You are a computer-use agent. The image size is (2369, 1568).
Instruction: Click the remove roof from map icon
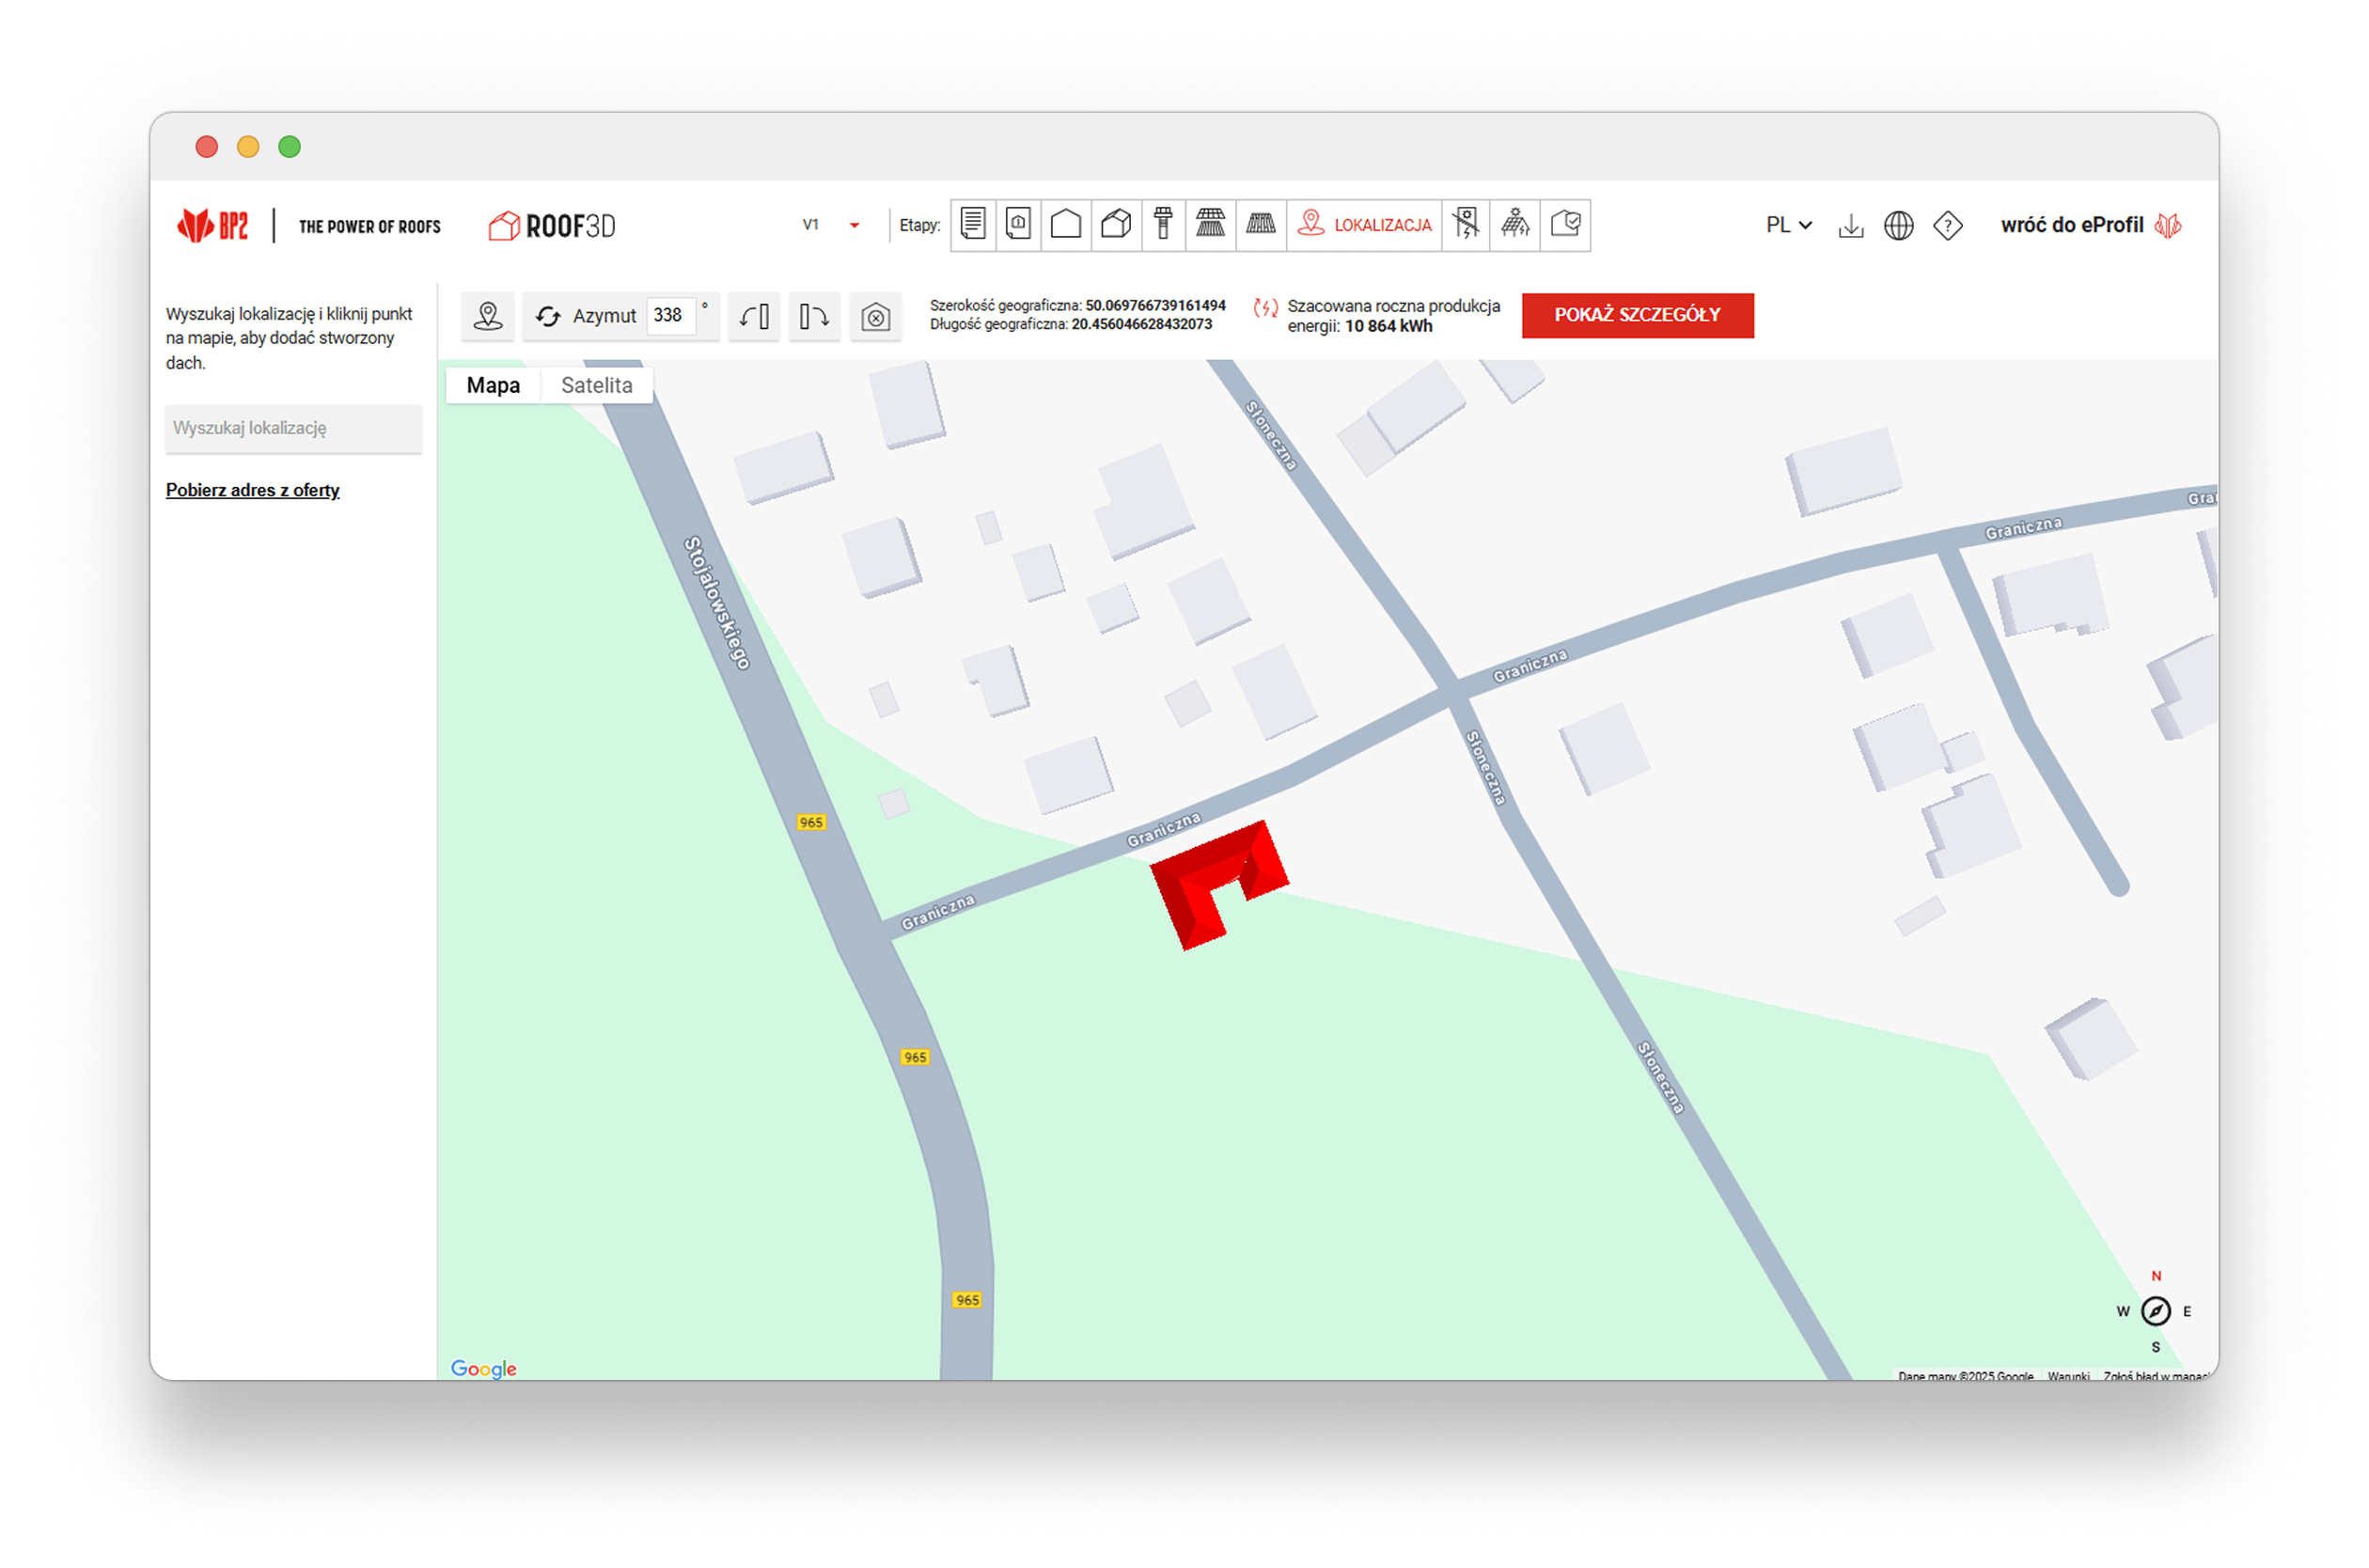pos(875,317)
